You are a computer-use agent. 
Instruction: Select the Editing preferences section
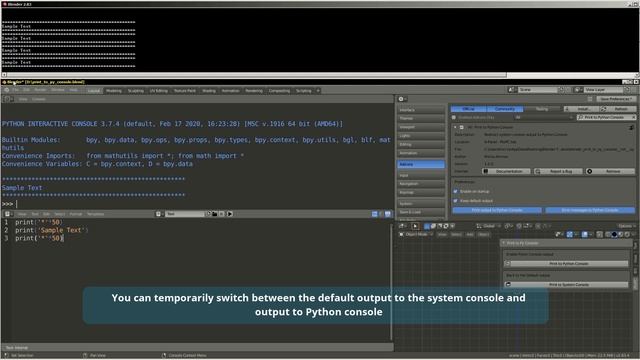[421, 144]
